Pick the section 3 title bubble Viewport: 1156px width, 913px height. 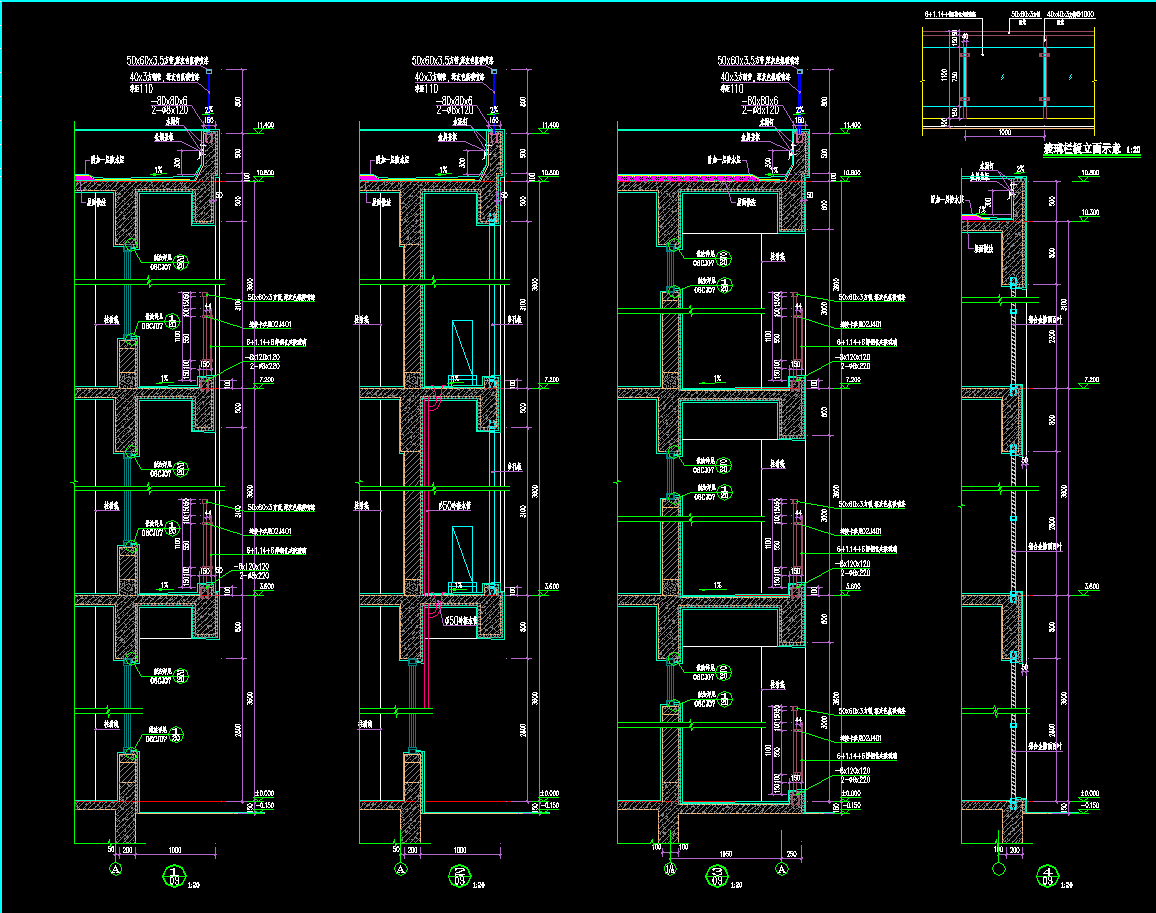coord(717,877)
